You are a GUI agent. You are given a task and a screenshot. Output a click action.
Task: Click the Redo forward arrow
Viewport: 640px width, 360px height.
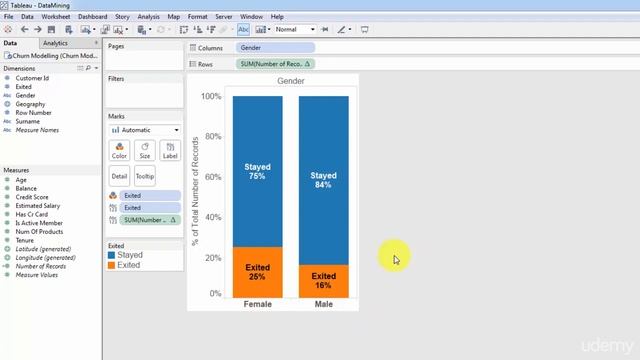point(38,29)
